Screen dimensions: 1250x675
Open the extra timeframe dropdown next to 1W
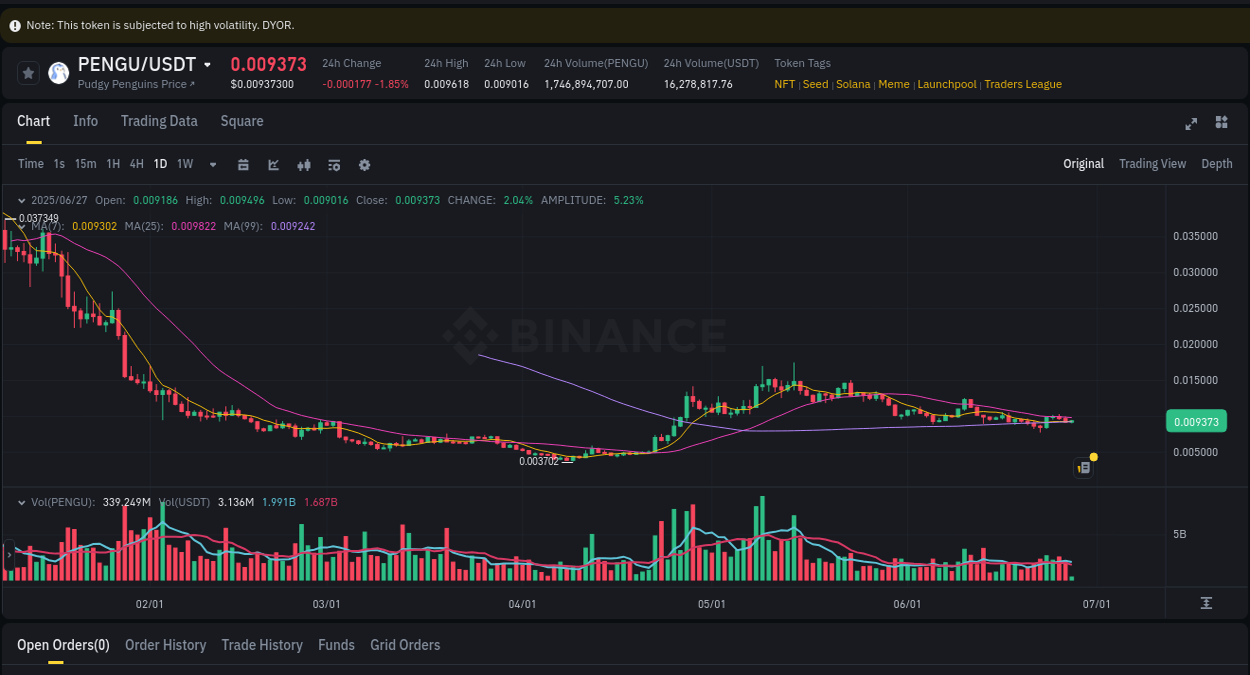coord(211,164)
